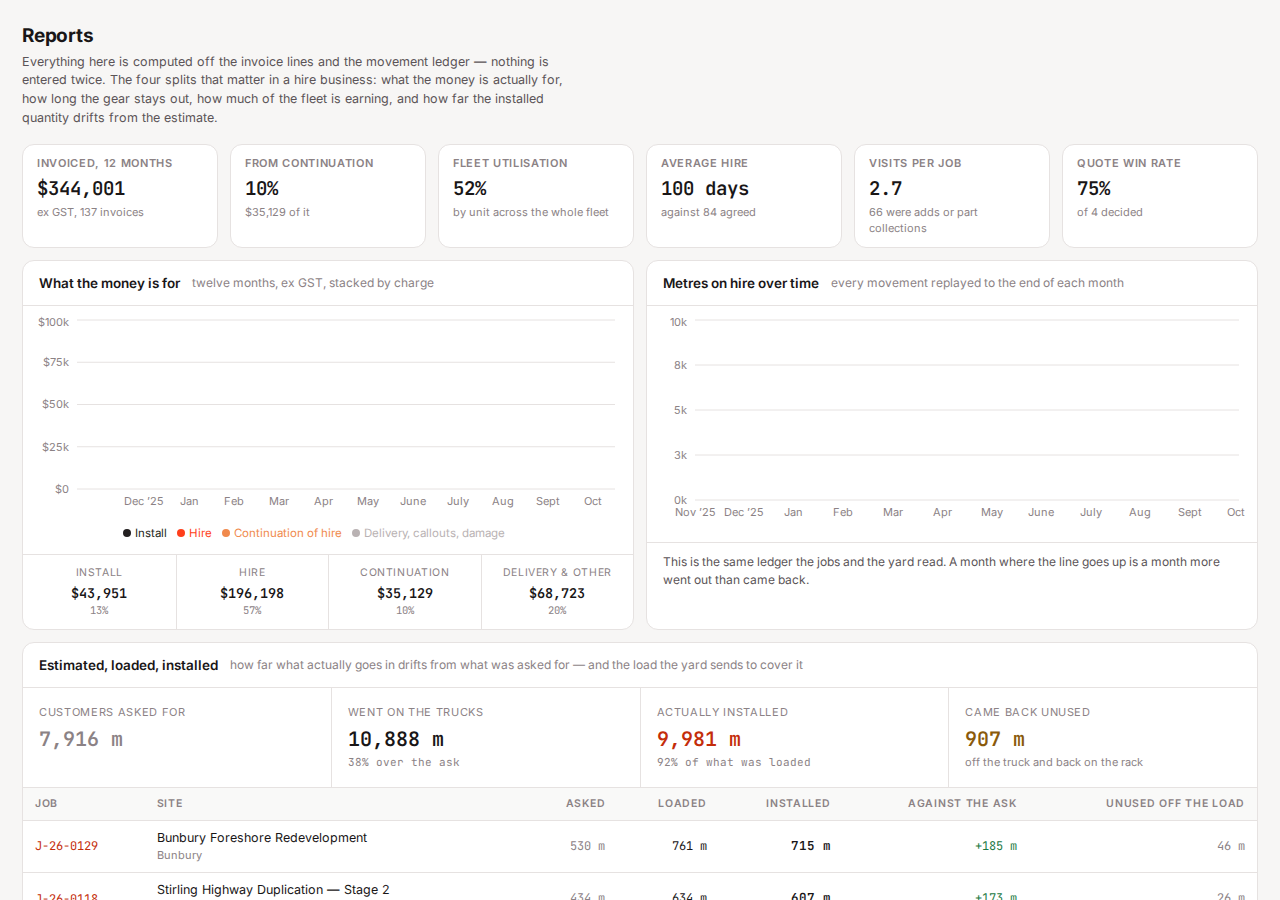Click the Install legend entry under the chart
Viewport: 1280px width, 900px height.
(145, 533)
